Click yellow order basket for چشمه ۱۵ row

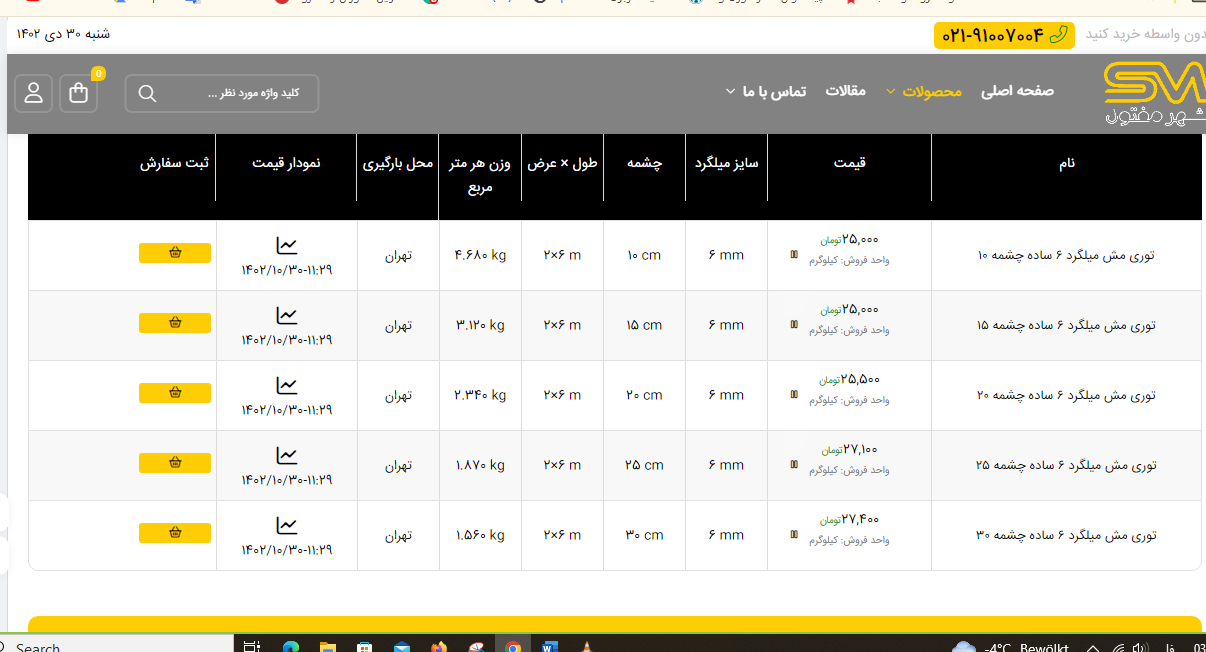(x=175, y=323)
